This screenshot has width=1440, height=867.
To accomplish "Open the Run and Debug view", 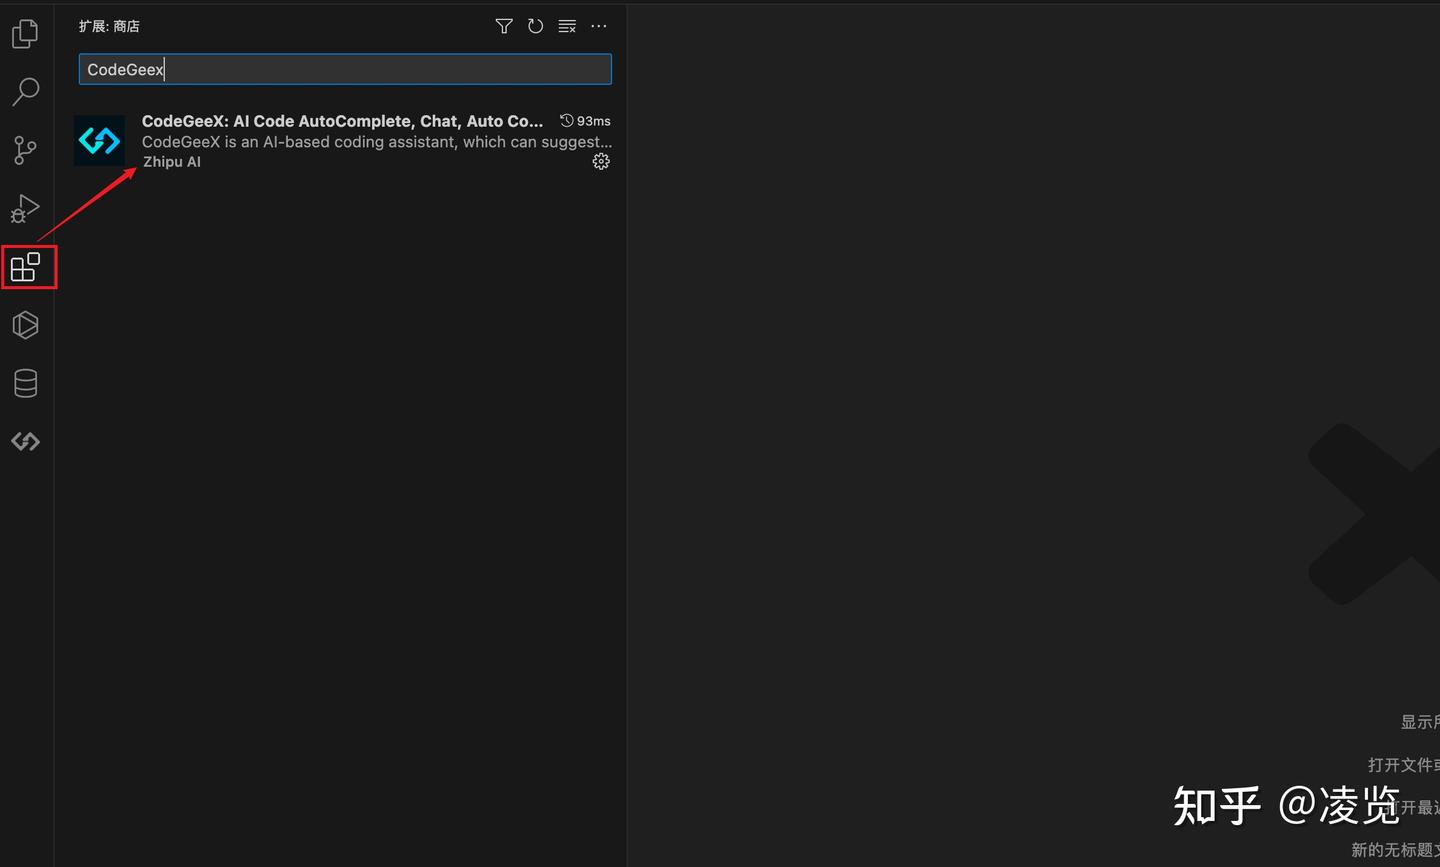I will [x=25, y=208].
